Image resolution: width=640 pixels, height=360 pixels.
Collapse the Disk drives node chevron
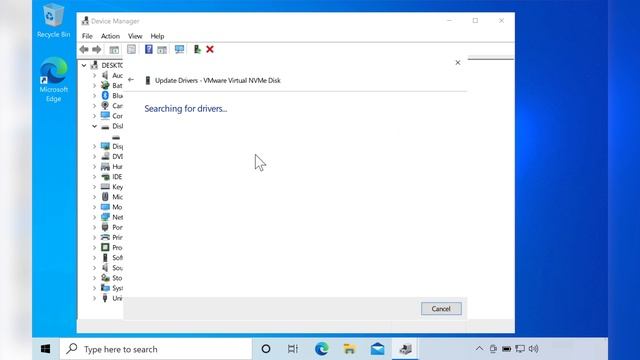click(94, 126)
